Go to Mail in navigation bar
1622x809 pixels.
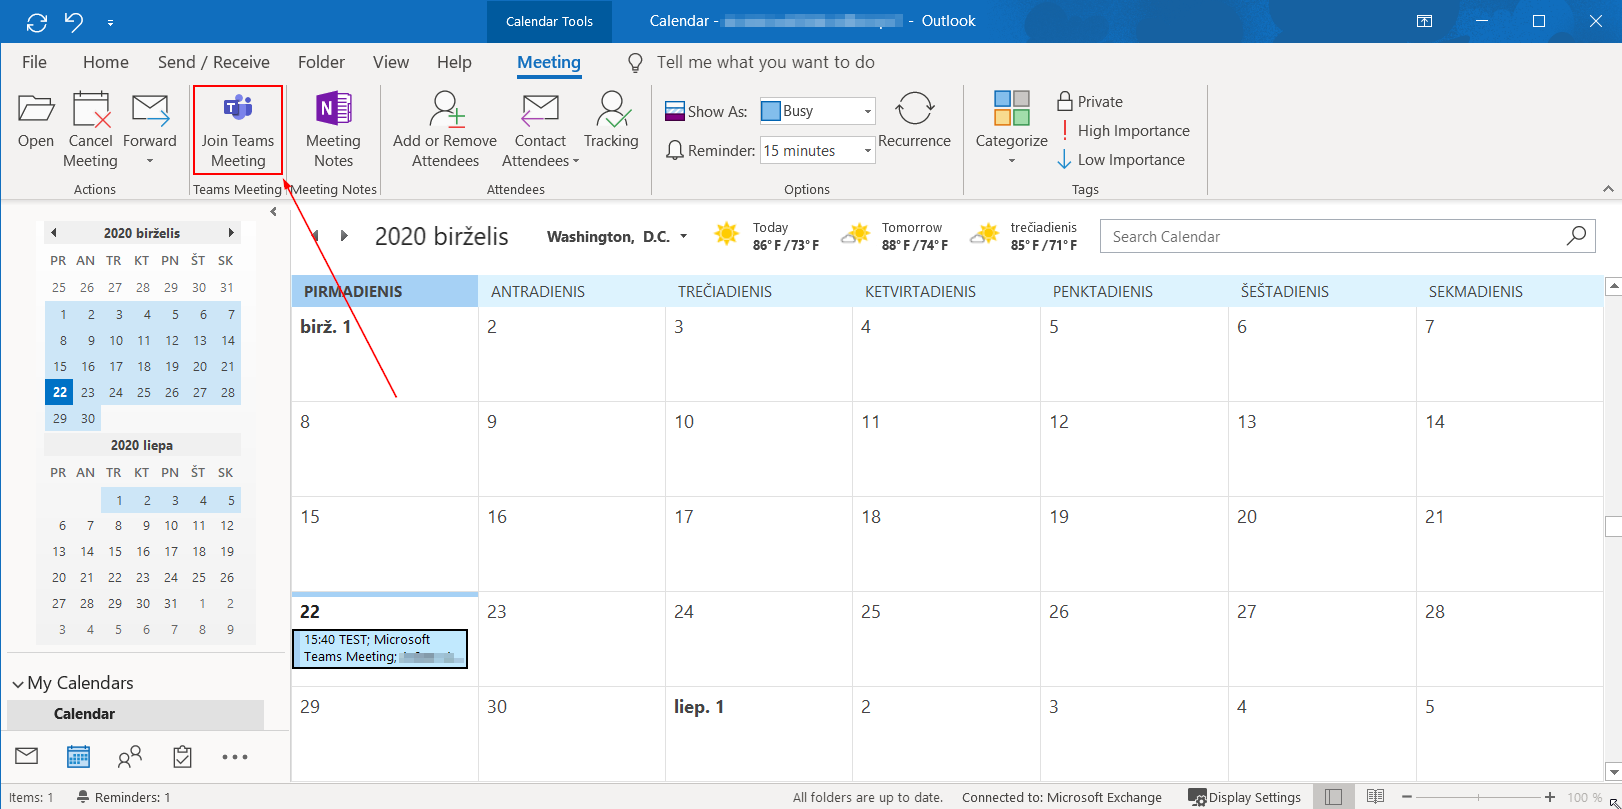point(27,757)
